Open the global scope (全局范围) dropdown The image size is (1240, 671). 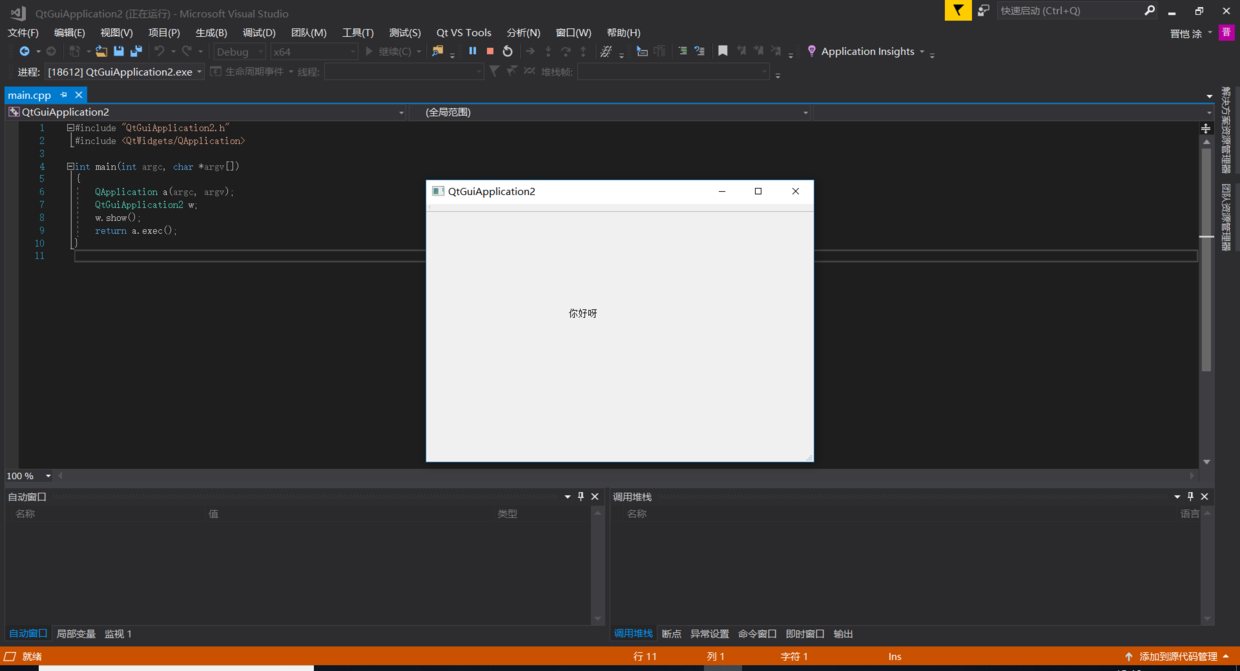pyautogui.click(x=615, y=112)
